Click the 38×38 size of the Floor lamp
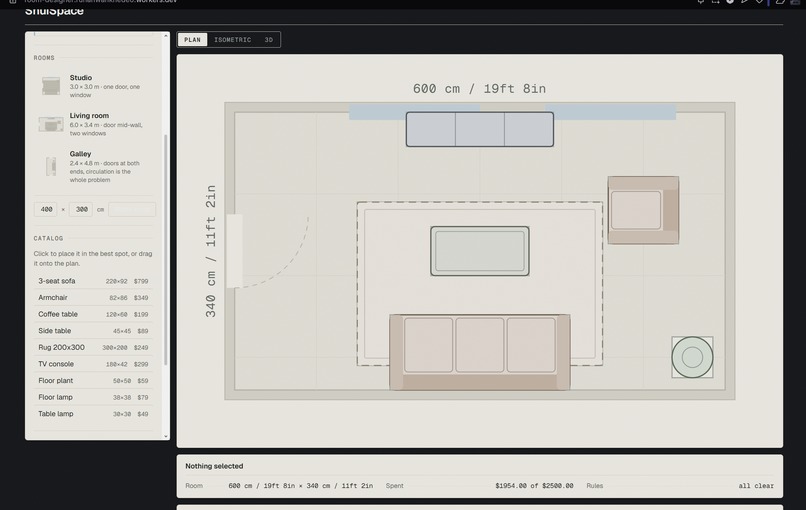806x510 pixels. pos(122,397)
